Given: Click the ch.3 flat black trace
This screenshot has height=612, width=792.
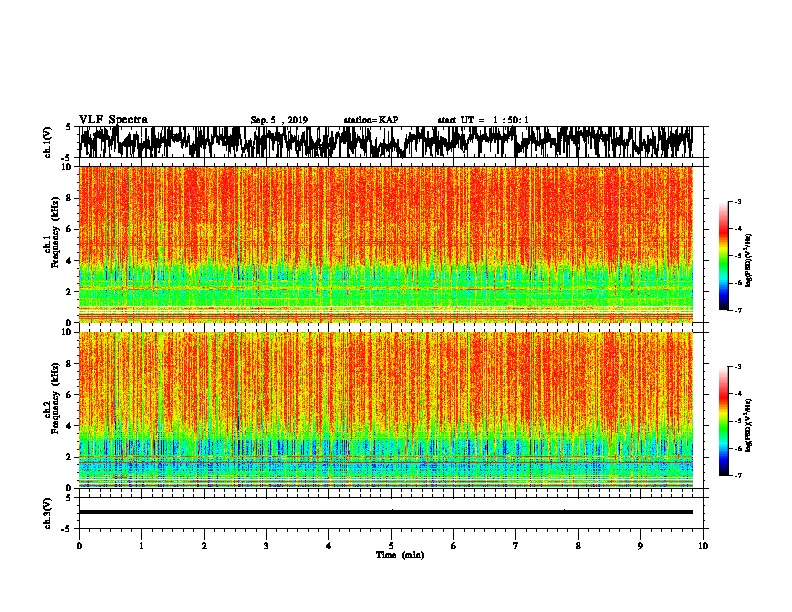Looking at the screenshot, I should pos(386,512).
